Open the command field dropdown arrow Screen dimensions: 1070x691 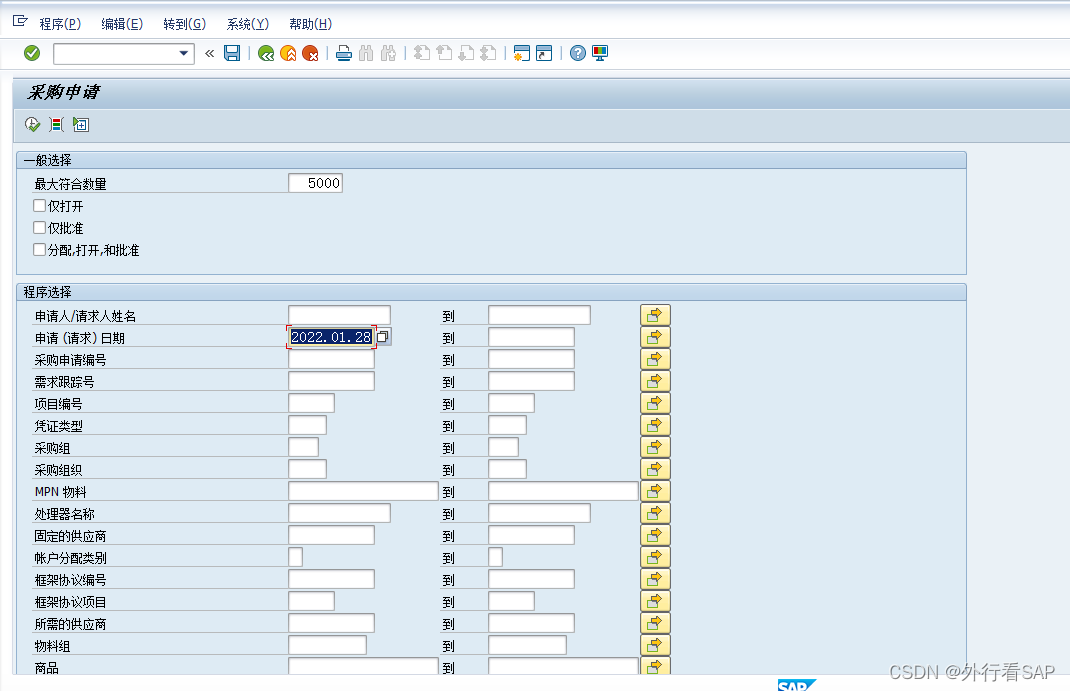pyautogui.click(x=183, y=53)
